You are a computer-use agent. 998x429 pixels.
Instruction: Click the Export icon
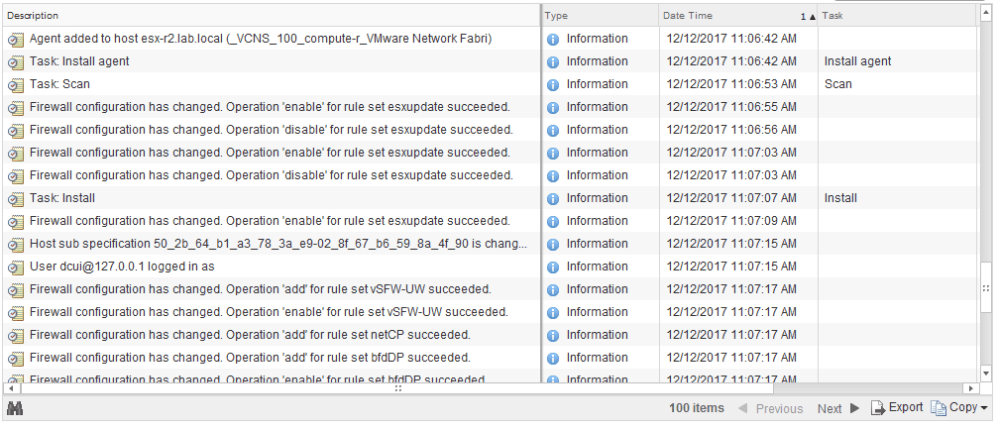click(x=878, y=408)
